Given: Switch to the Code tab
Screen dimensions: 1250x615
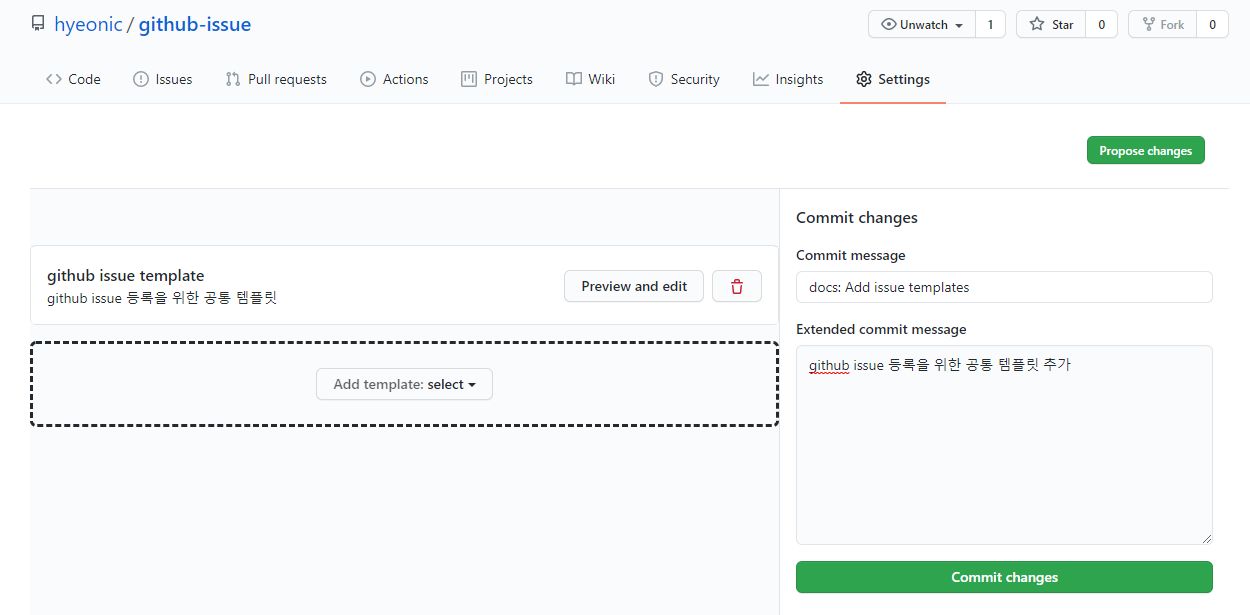Looking at the screenshot, I should point(73,79).
